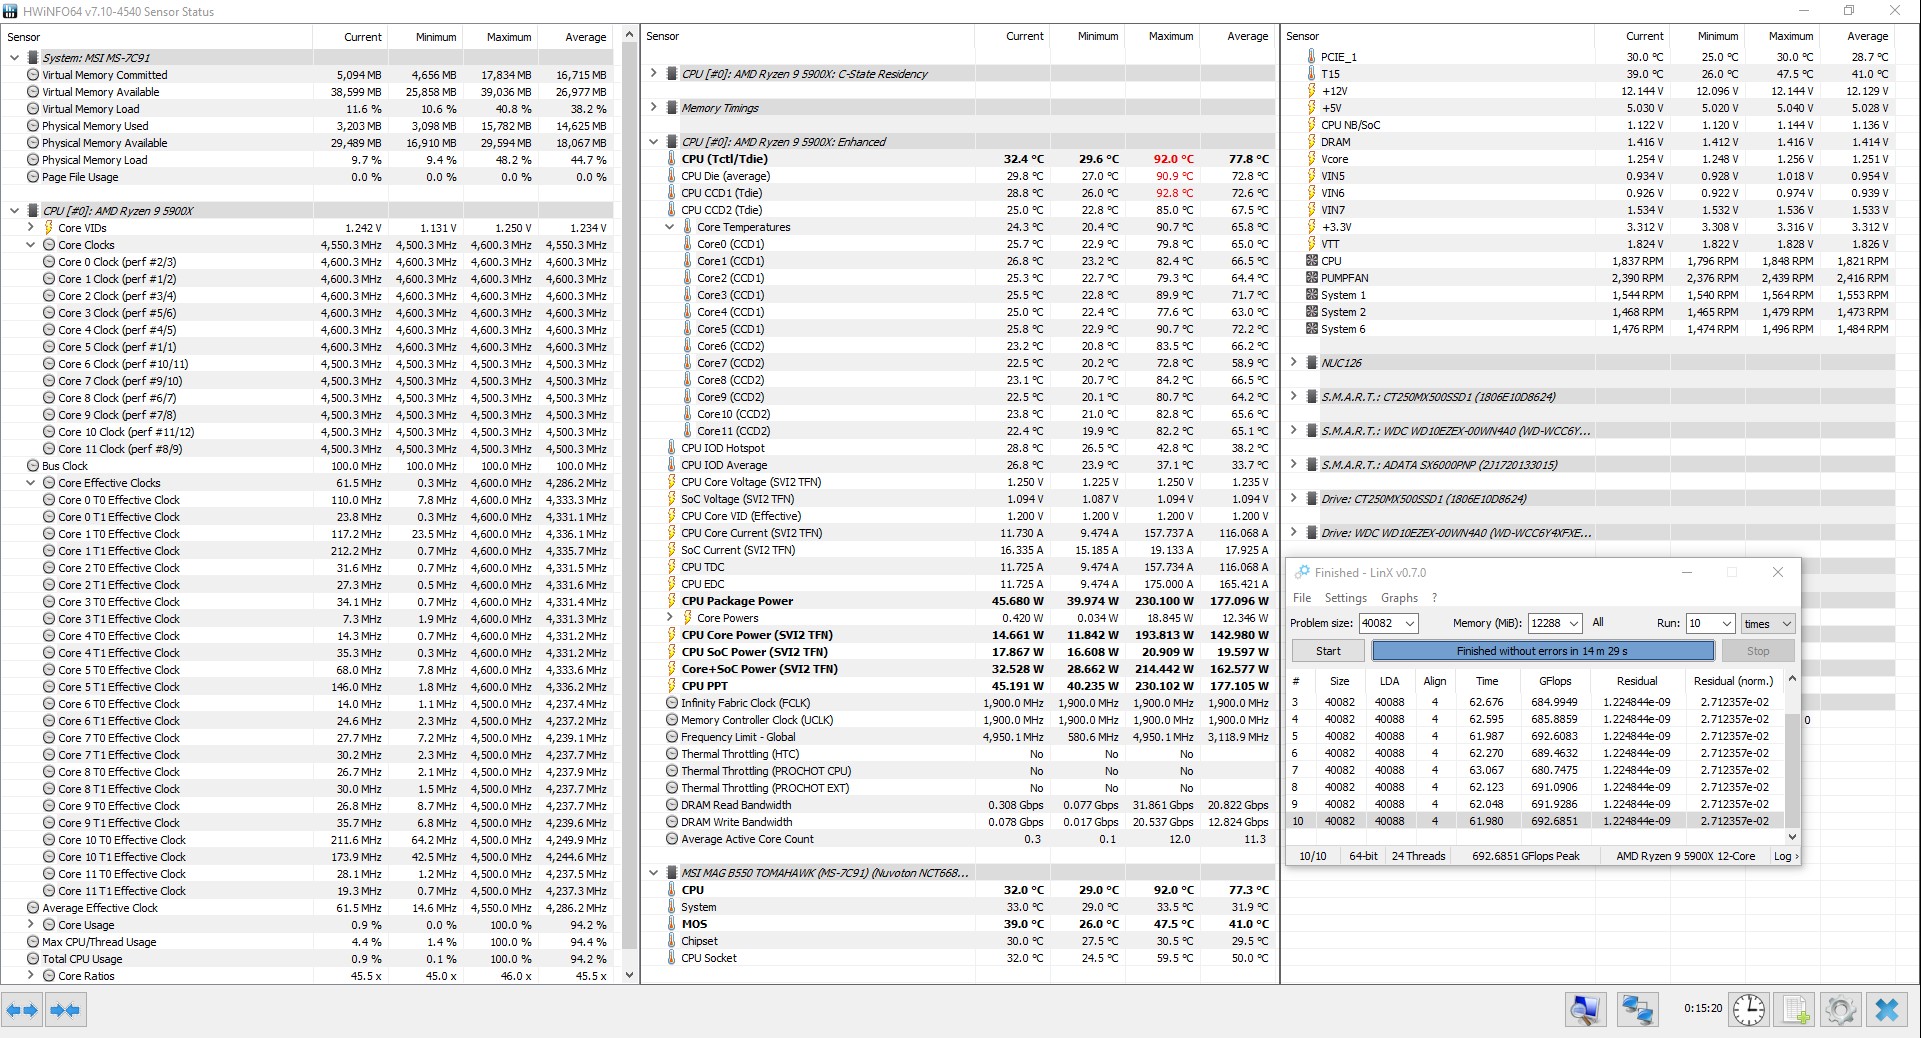This screenshot has width=1921, height=1038.
Task: Click the blue X sensor close icon
Action: 1886,1010
